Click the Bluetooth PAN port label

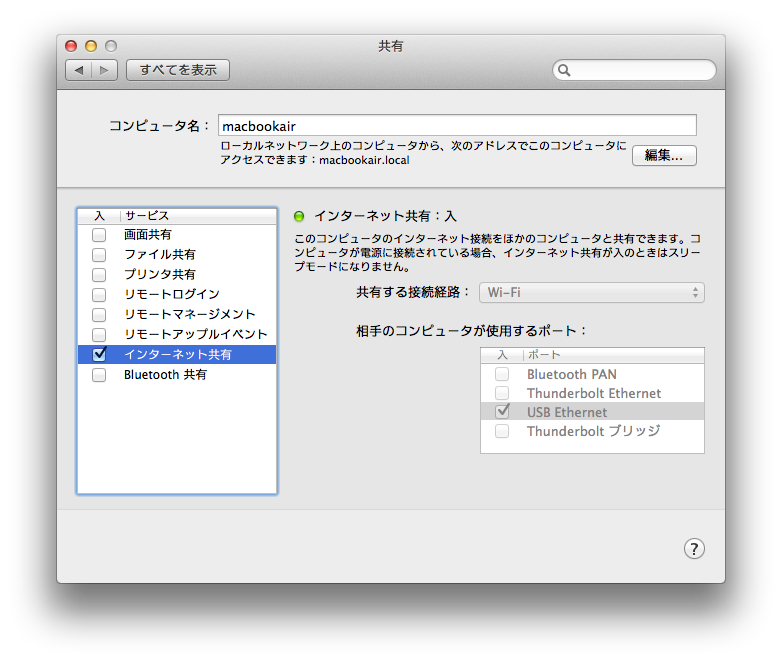(572, 374)
